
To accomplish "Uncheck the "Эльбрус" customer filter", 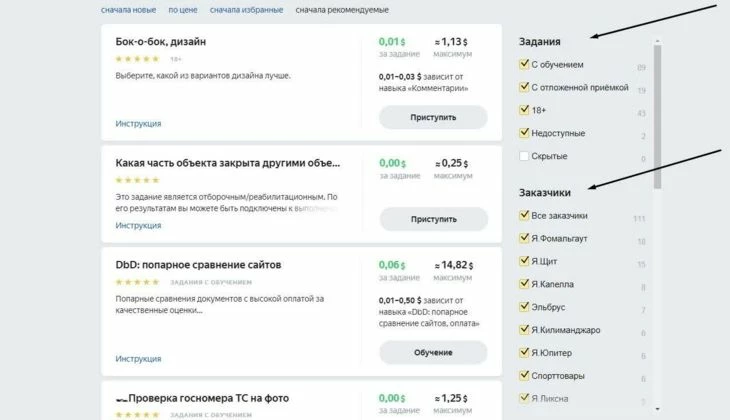I will (x=524, y=306).
